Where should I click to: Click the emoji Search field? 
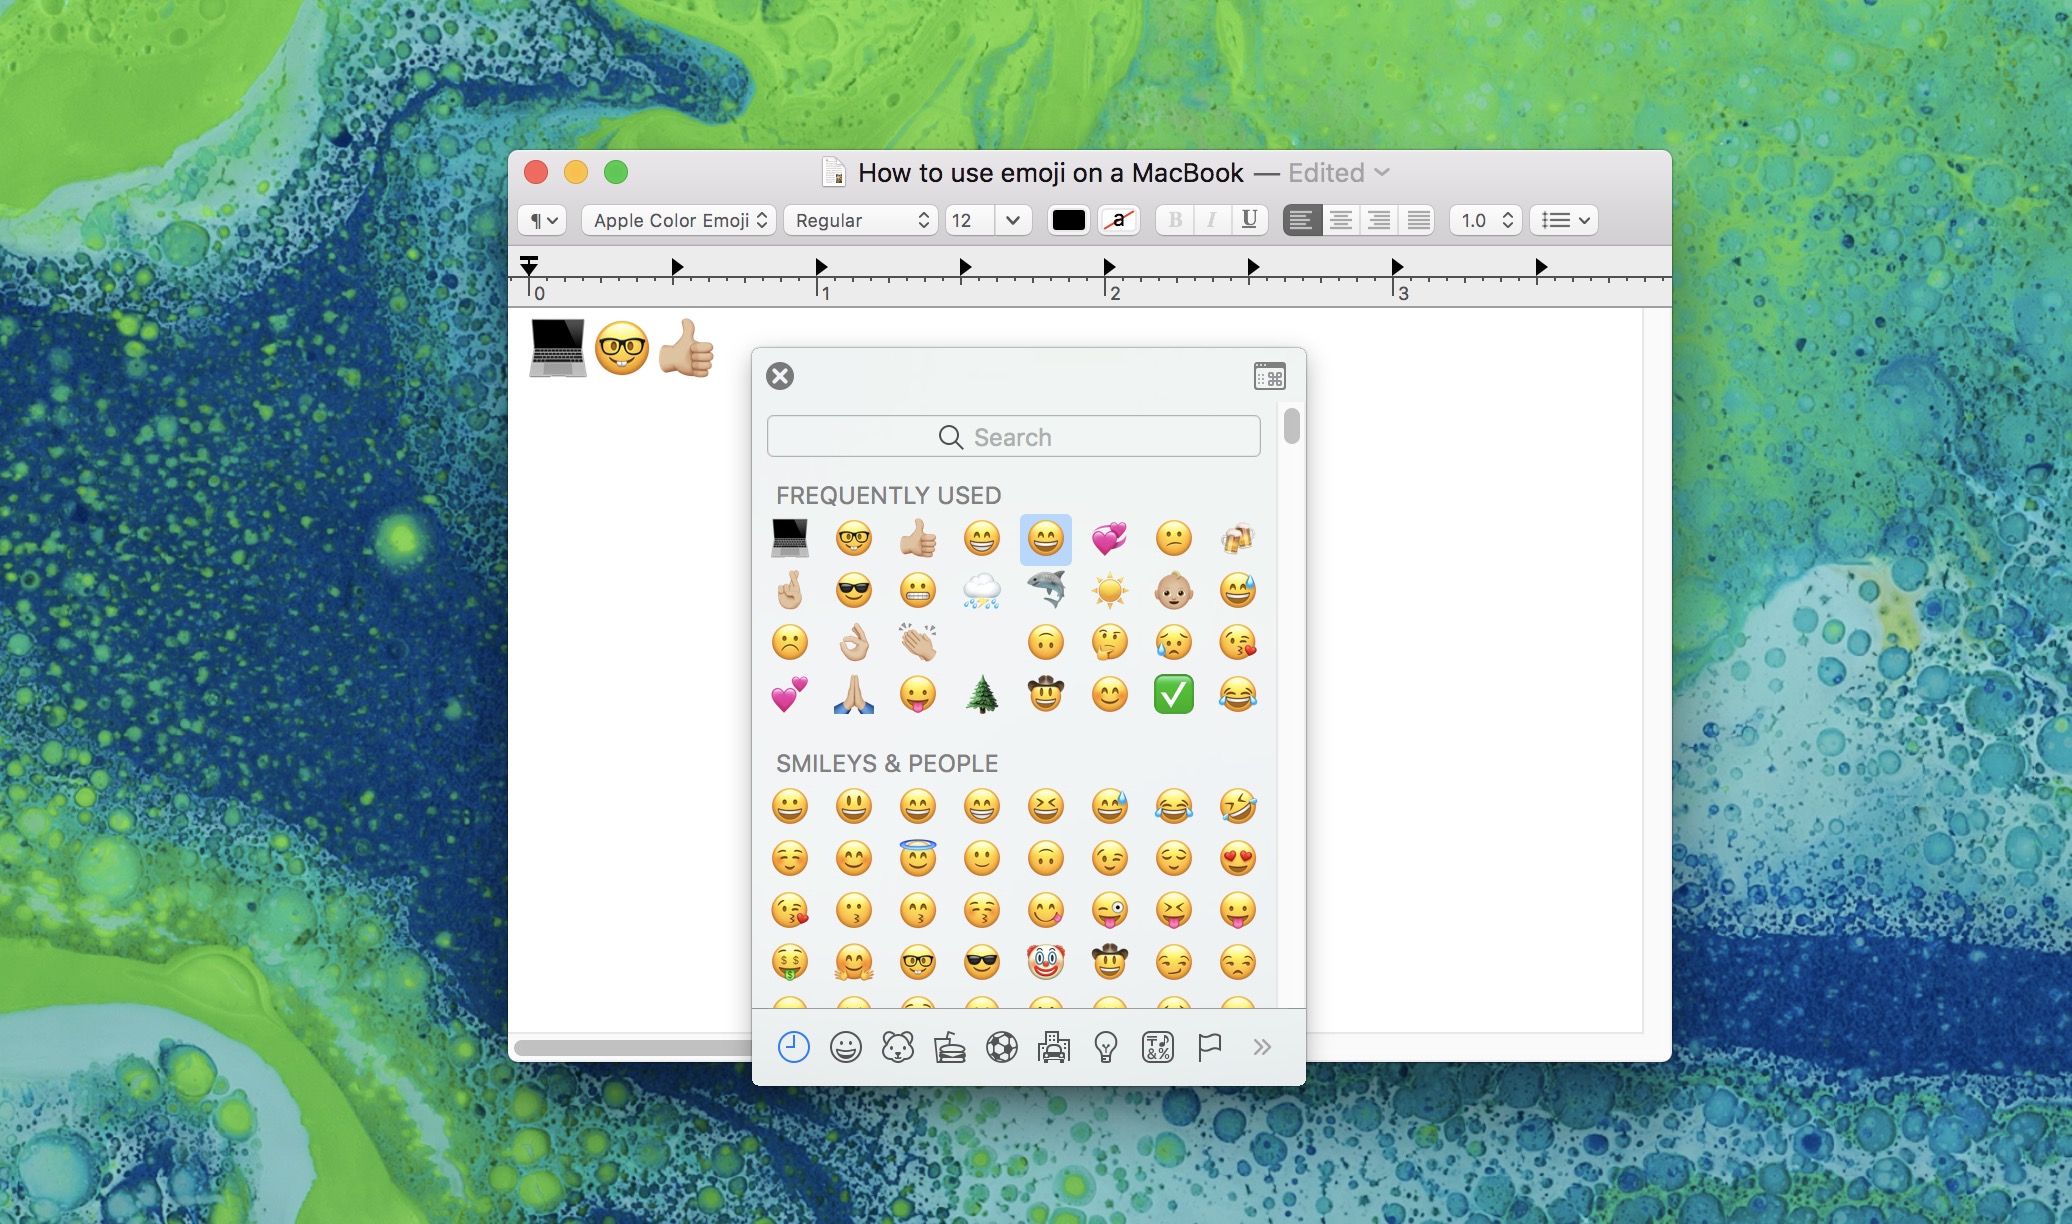pyautogui.click(x=1012, y=436)
